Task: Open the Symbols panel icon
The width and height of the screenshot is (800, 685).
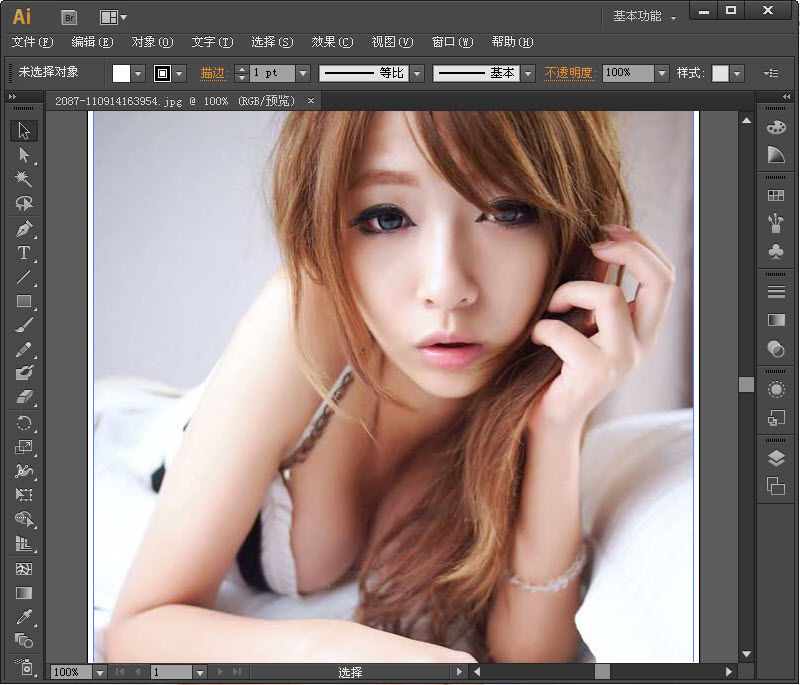Action: [776, 252]
